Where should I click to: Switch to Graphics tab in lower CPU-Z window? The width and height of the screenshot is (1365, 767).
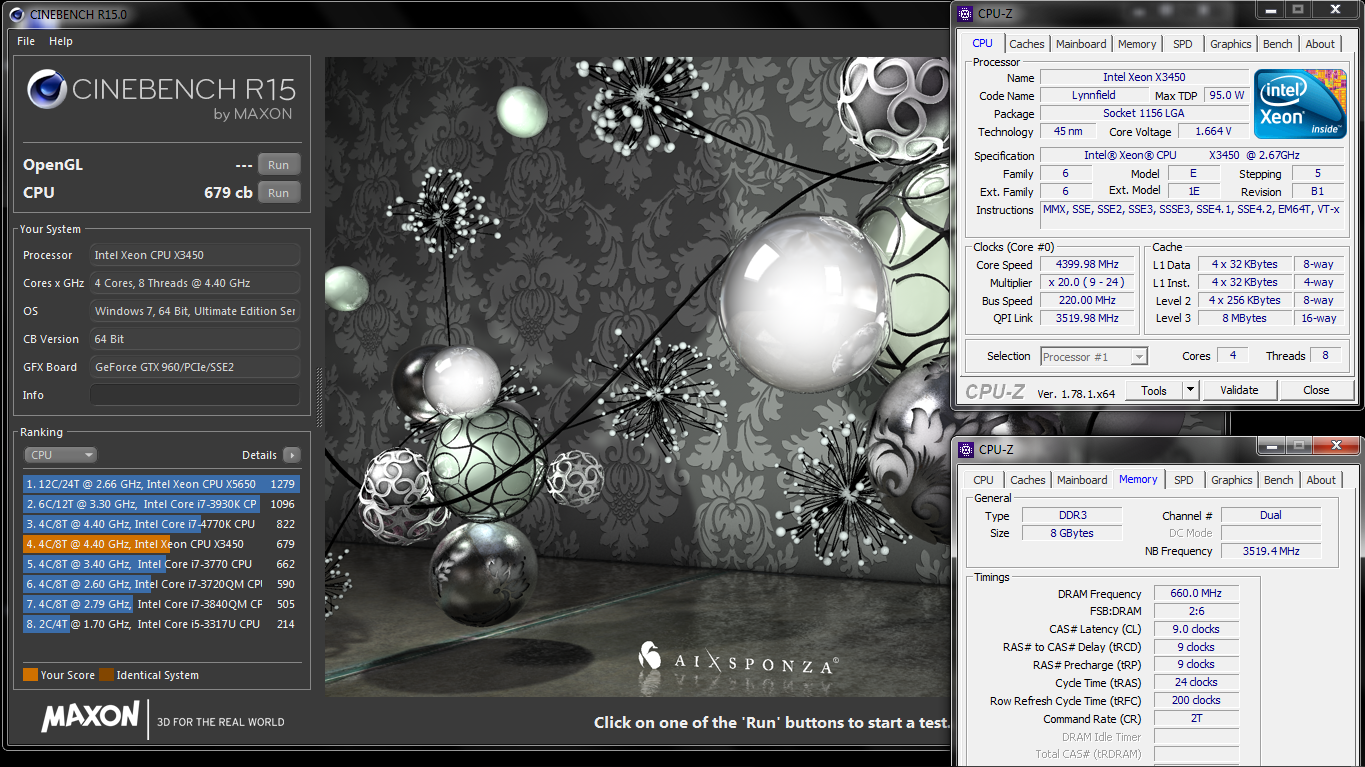pos(1231,480)
